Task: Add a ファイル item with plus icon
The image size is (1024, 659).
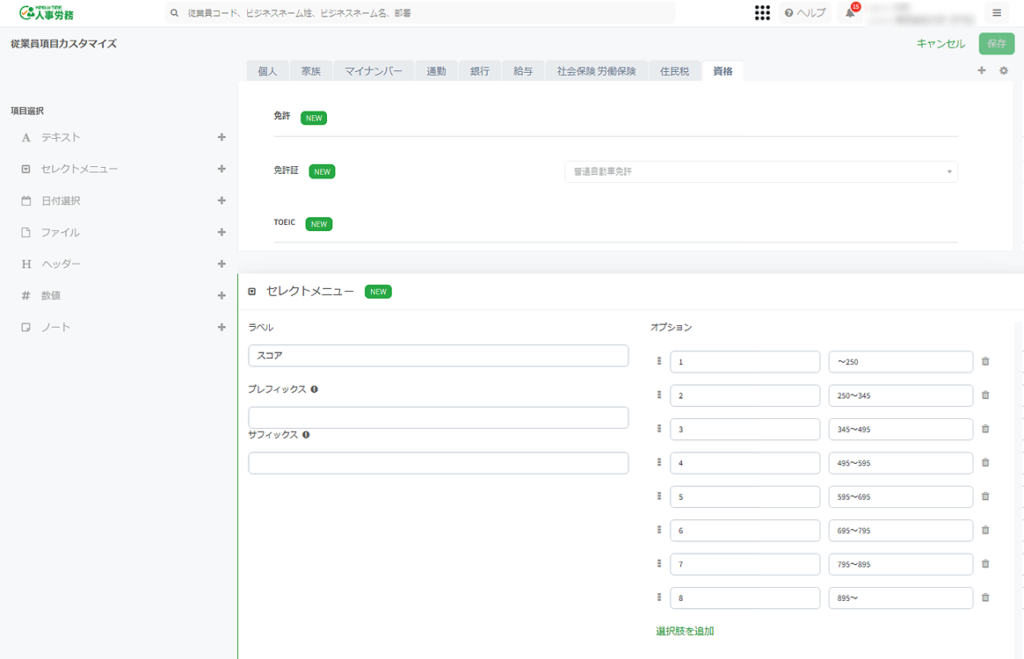Action: tap(221, 232)
